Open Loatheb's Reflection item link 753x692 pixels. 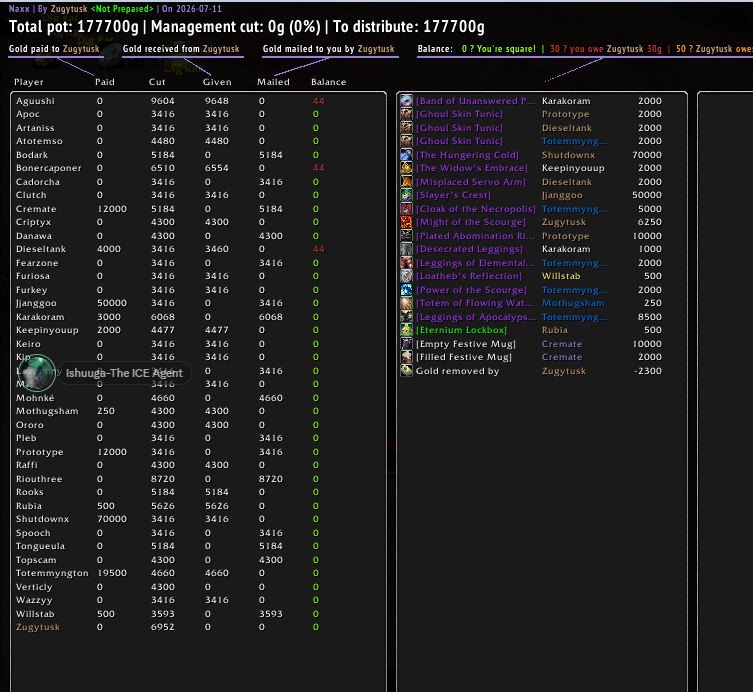(469, 276)
